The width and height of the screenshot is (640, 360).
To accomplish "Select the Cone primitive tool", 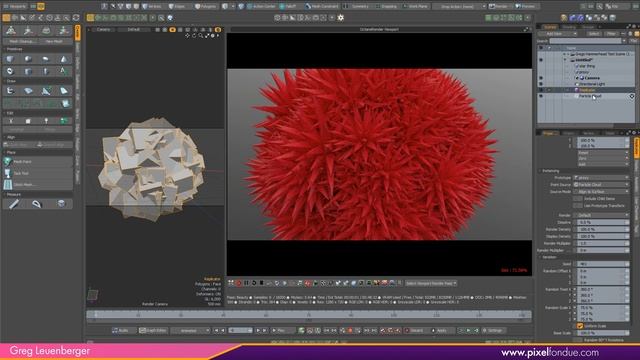I will coord(64,59).
